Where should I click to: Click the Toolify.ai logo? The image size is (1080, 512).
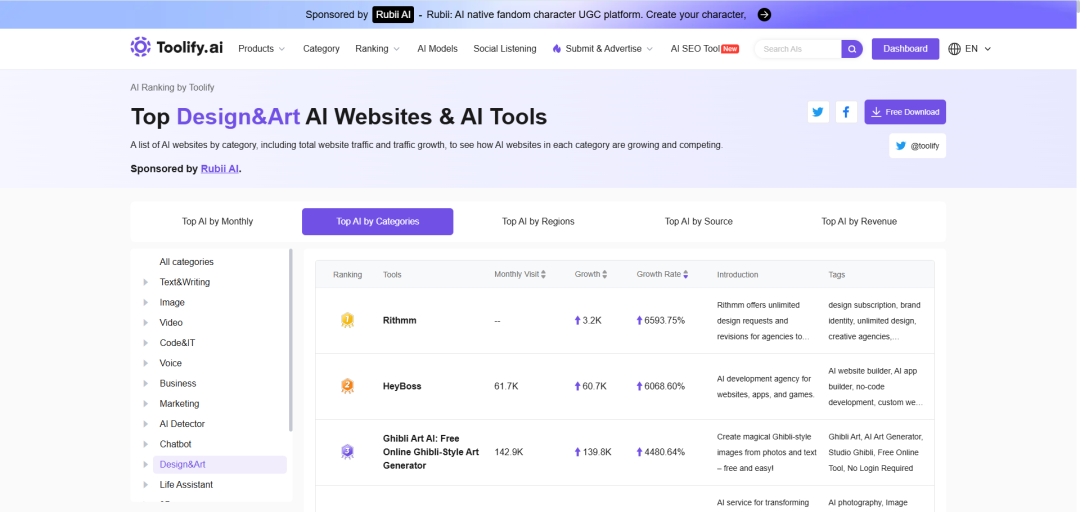click(x=177, y=48)
